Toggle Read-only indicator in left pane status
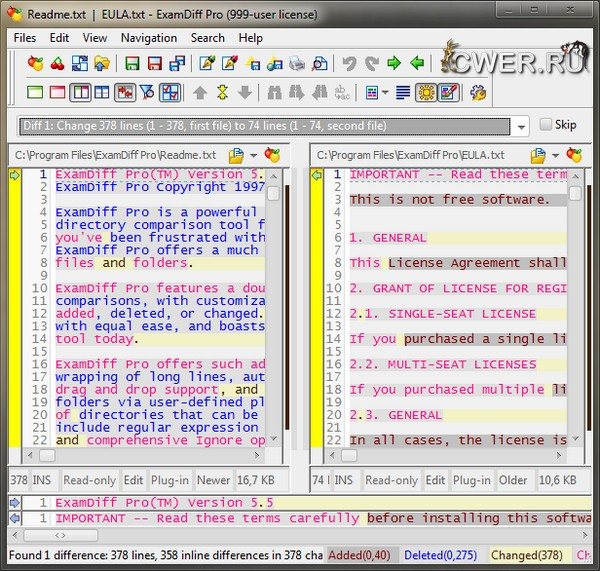 92,480
